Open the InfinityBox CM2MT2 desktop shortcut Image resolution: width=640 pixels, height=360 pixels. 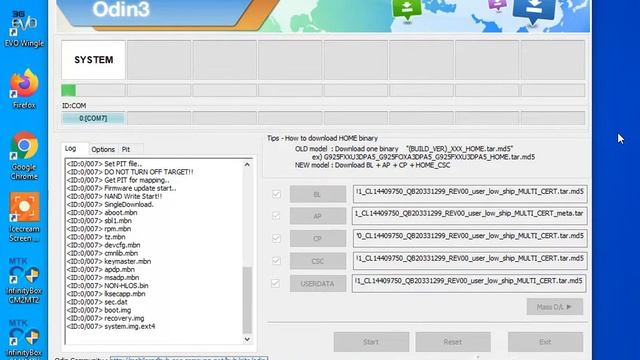[24, 281]
